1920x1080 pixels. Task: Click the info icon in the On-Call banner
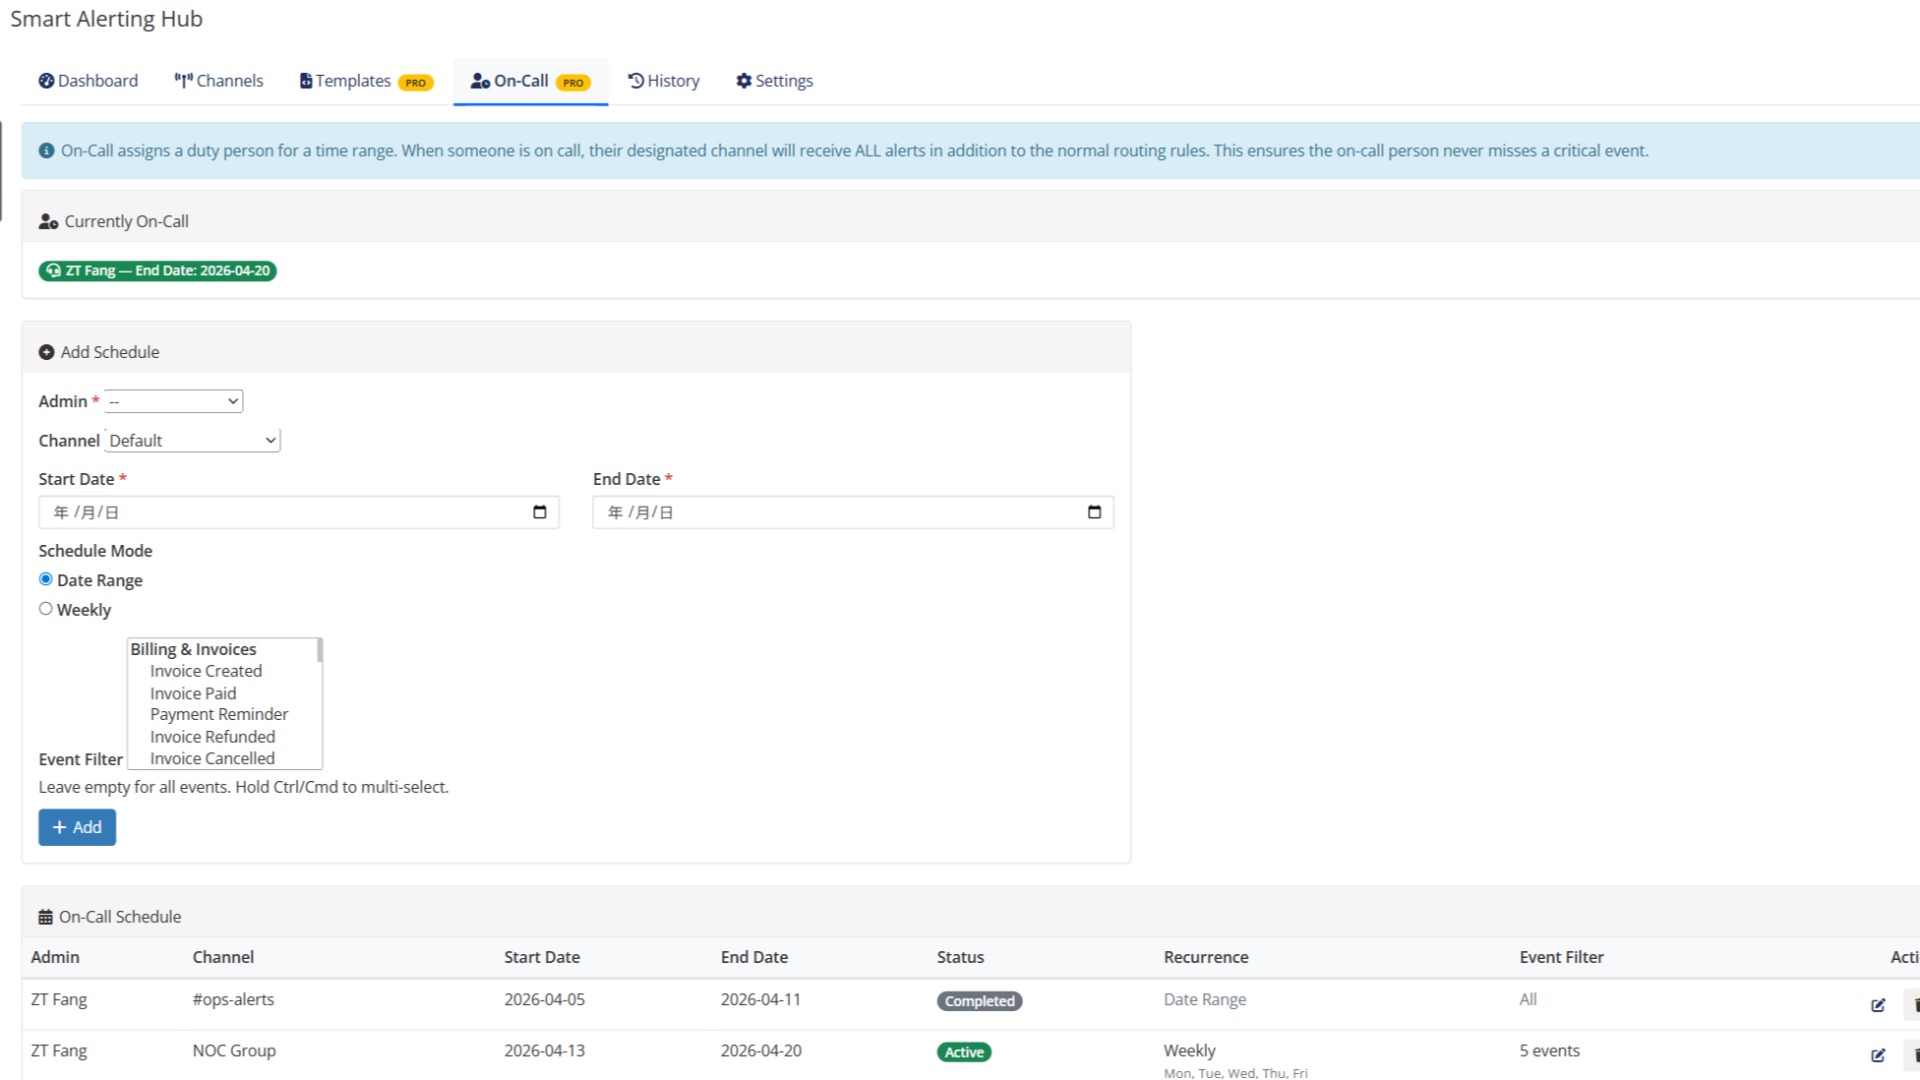[x=45, y=150]
